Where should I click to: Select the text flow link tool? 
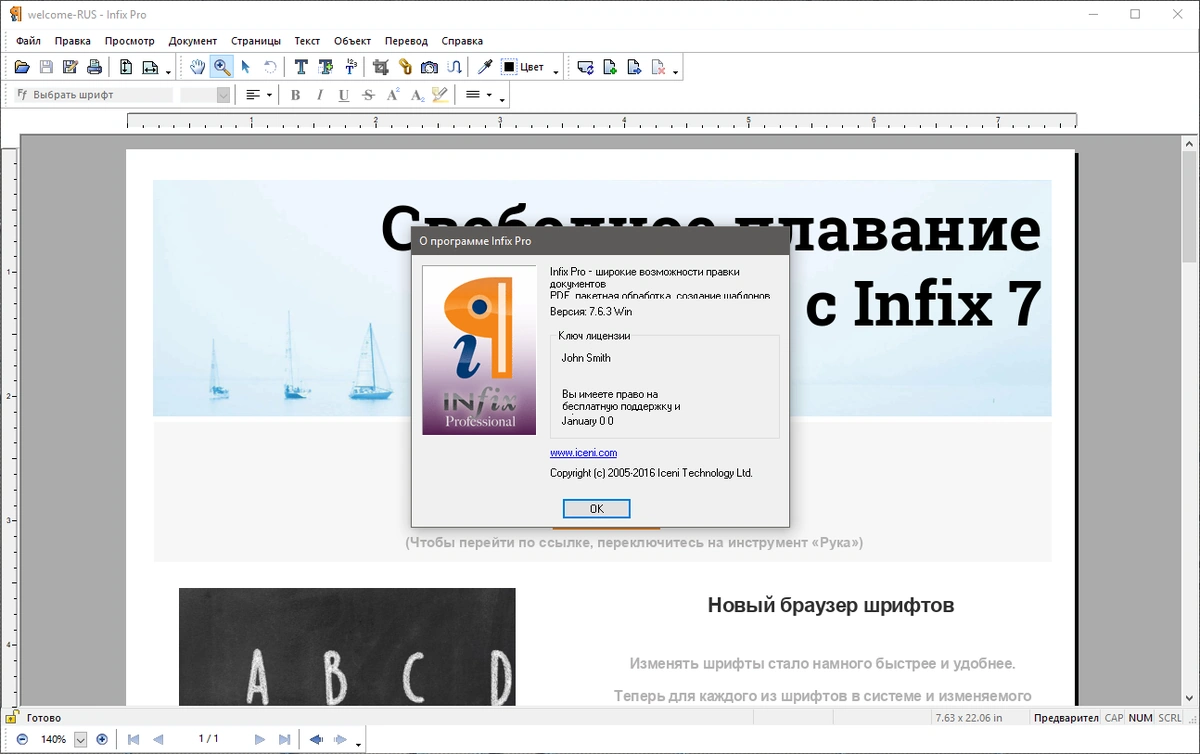454,67
